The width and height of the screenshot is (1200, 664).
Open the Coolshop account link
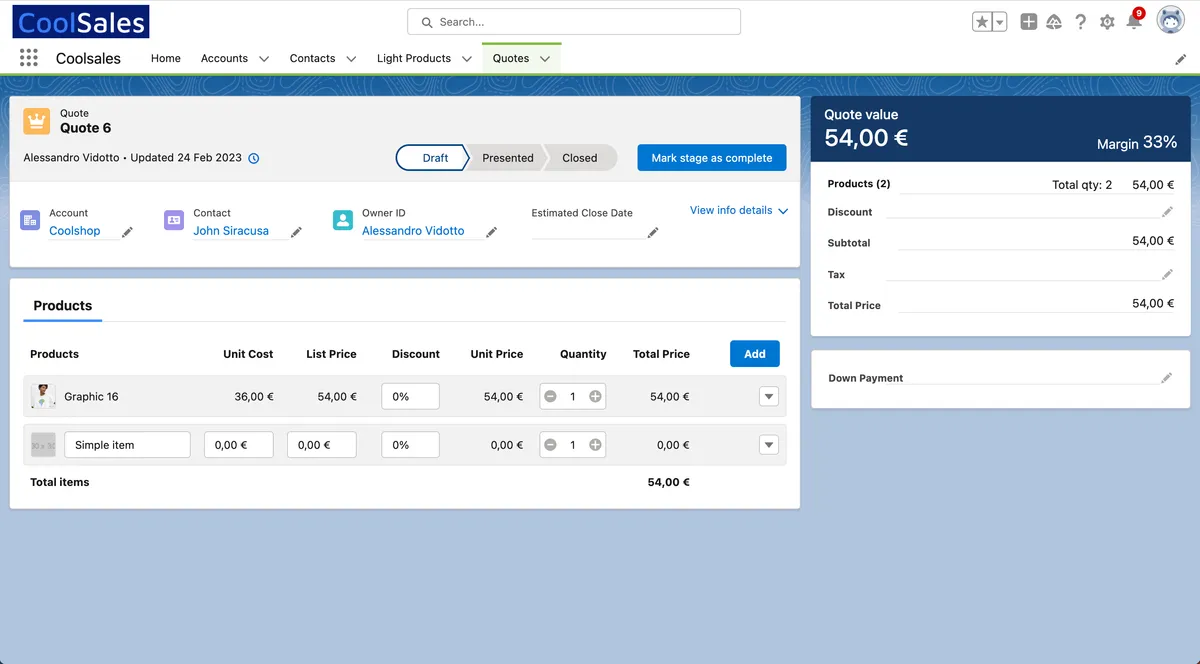[x=75, y=231]
